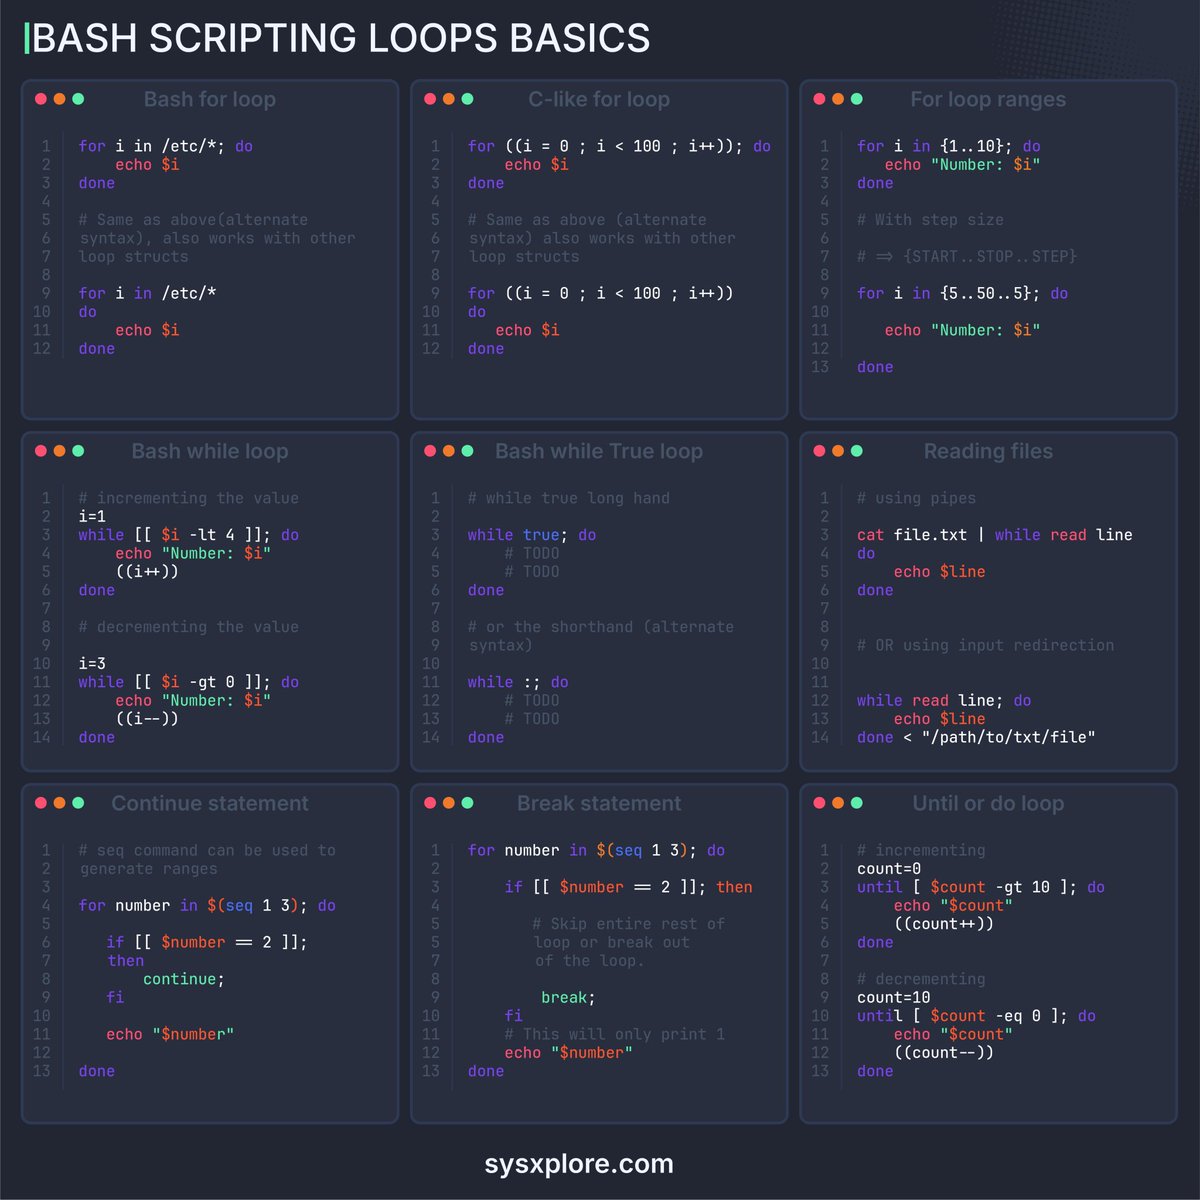This screenshot has height=1200, width=1200.
Task: Click the green dot on Continue statement panel
Action: pos(77,803)
